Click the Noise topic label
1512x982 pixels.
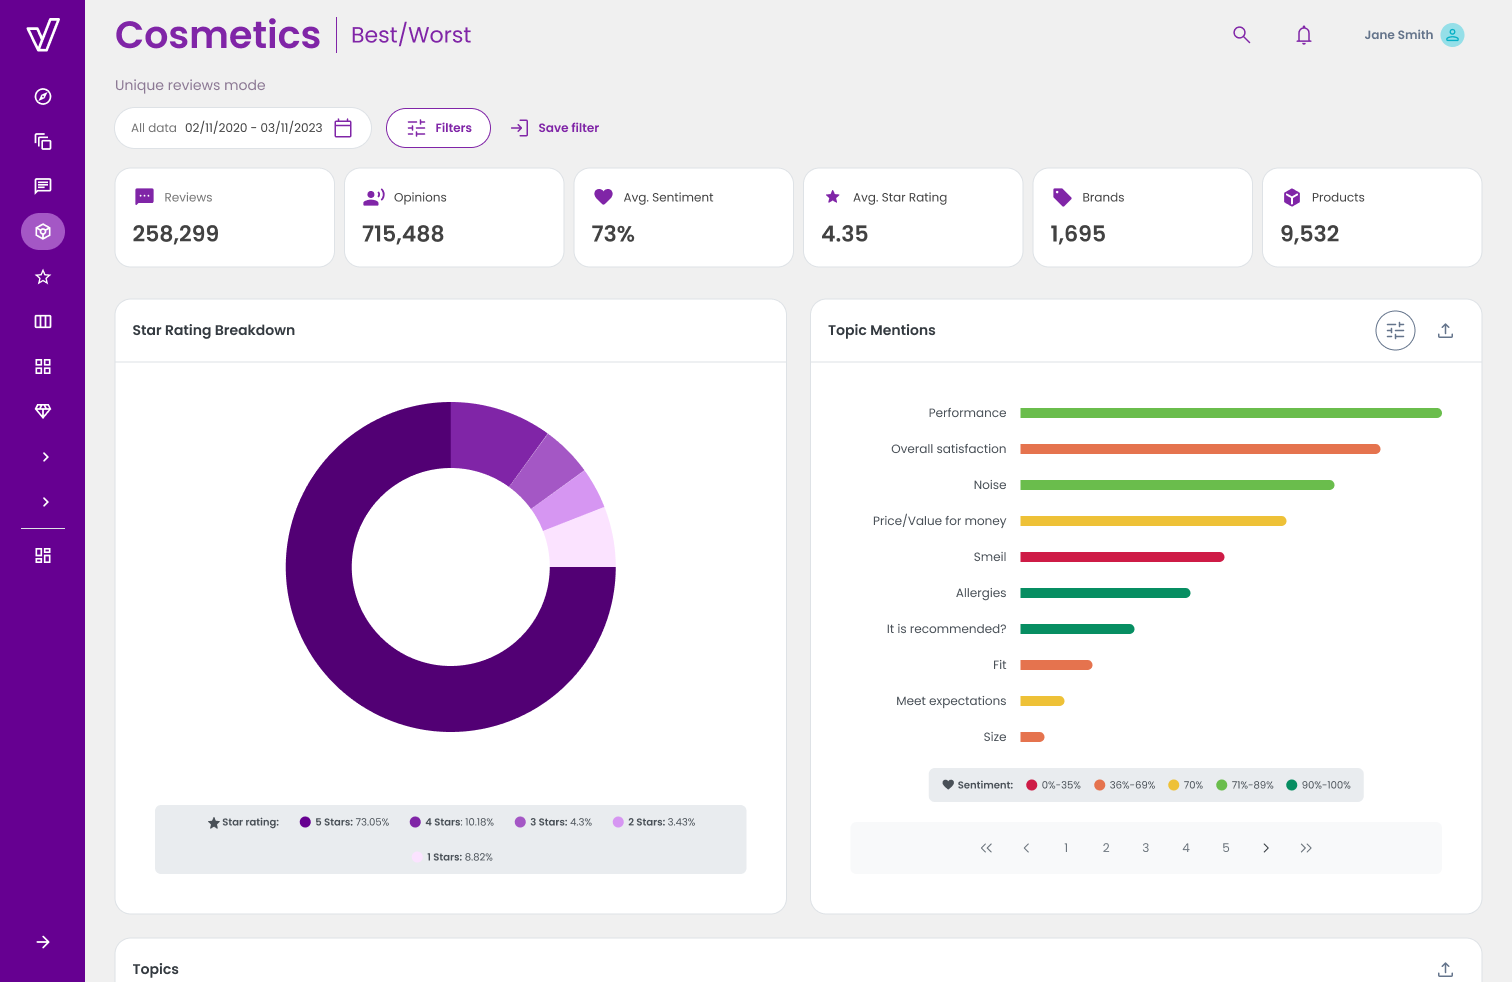pos(990,485)
